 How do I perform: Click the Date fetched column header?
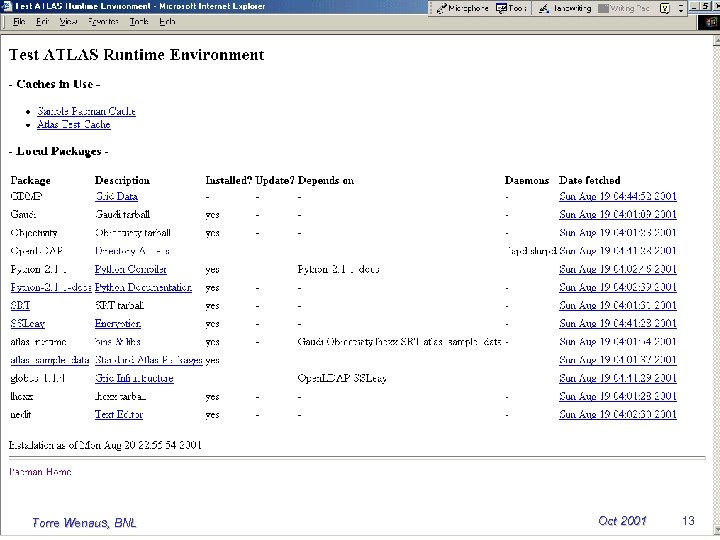tap(590, 180)
